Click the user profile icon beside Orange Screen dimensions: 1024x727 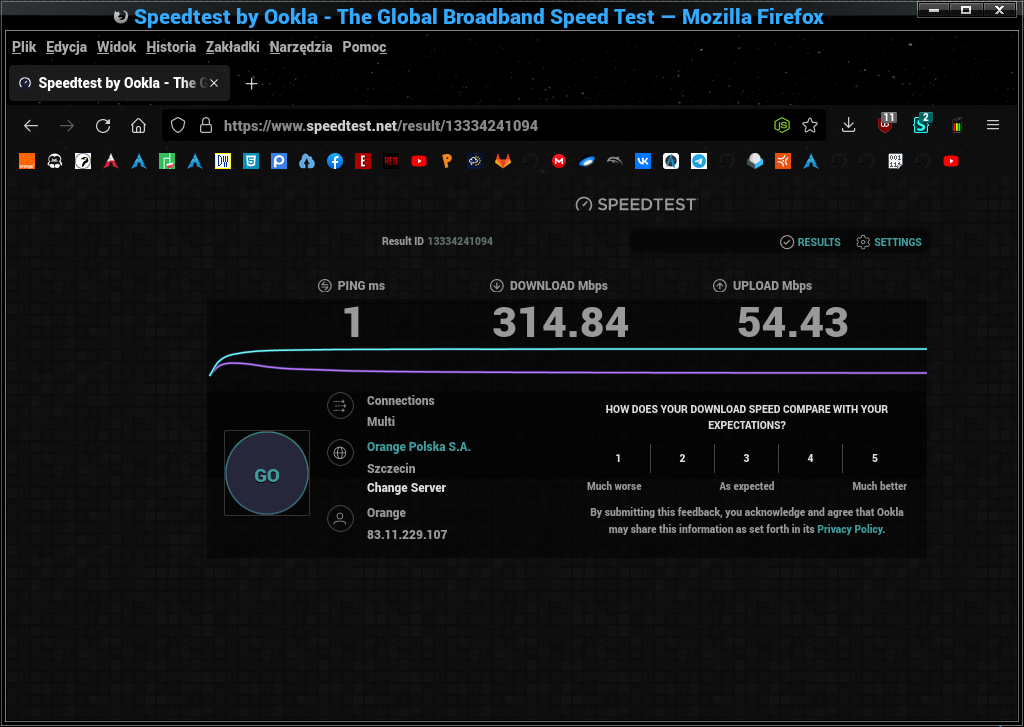pos(340,519)
